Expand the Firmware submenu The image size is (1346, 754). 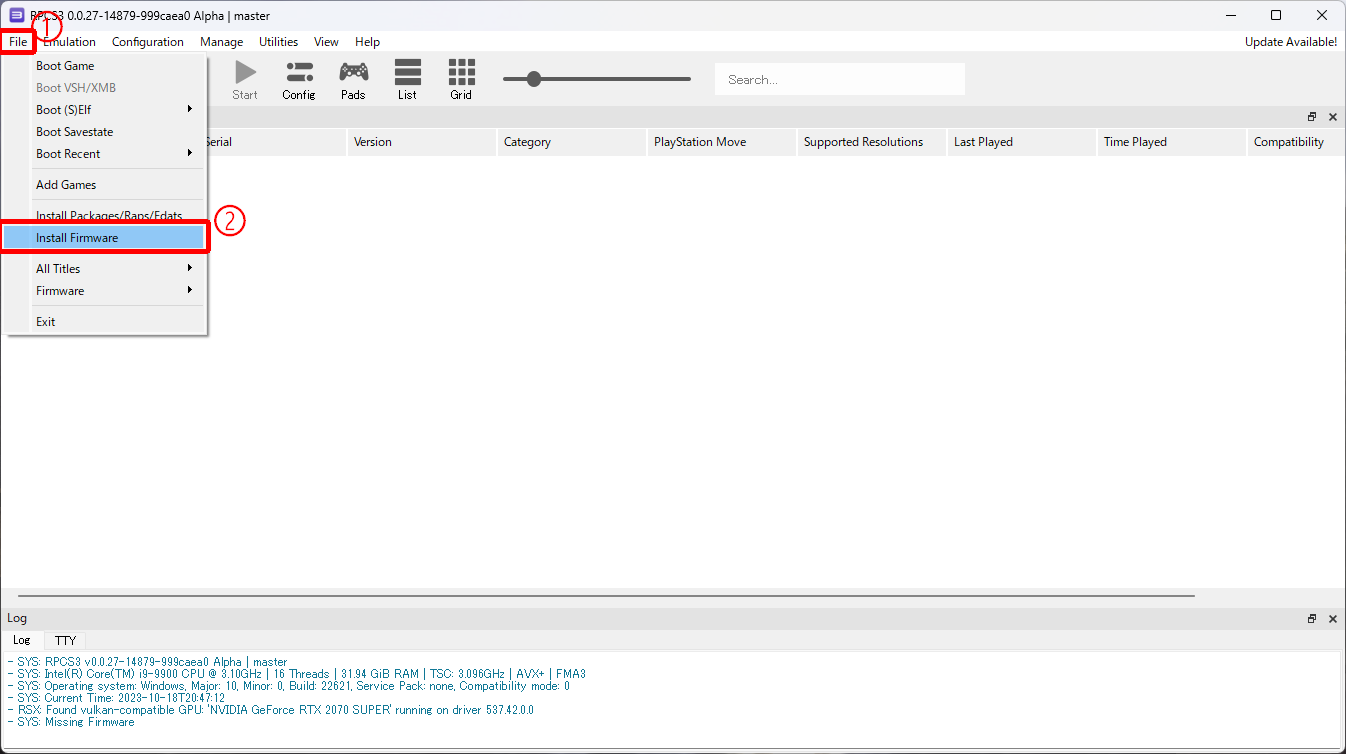point(104,291)
